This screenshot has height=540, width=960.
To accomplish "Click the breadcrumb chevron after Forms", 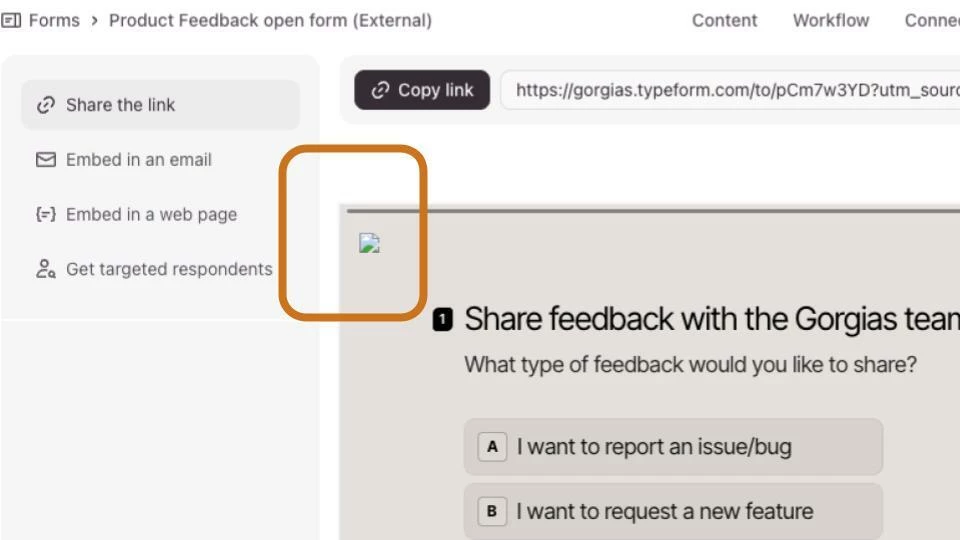I will pos(94,20).
